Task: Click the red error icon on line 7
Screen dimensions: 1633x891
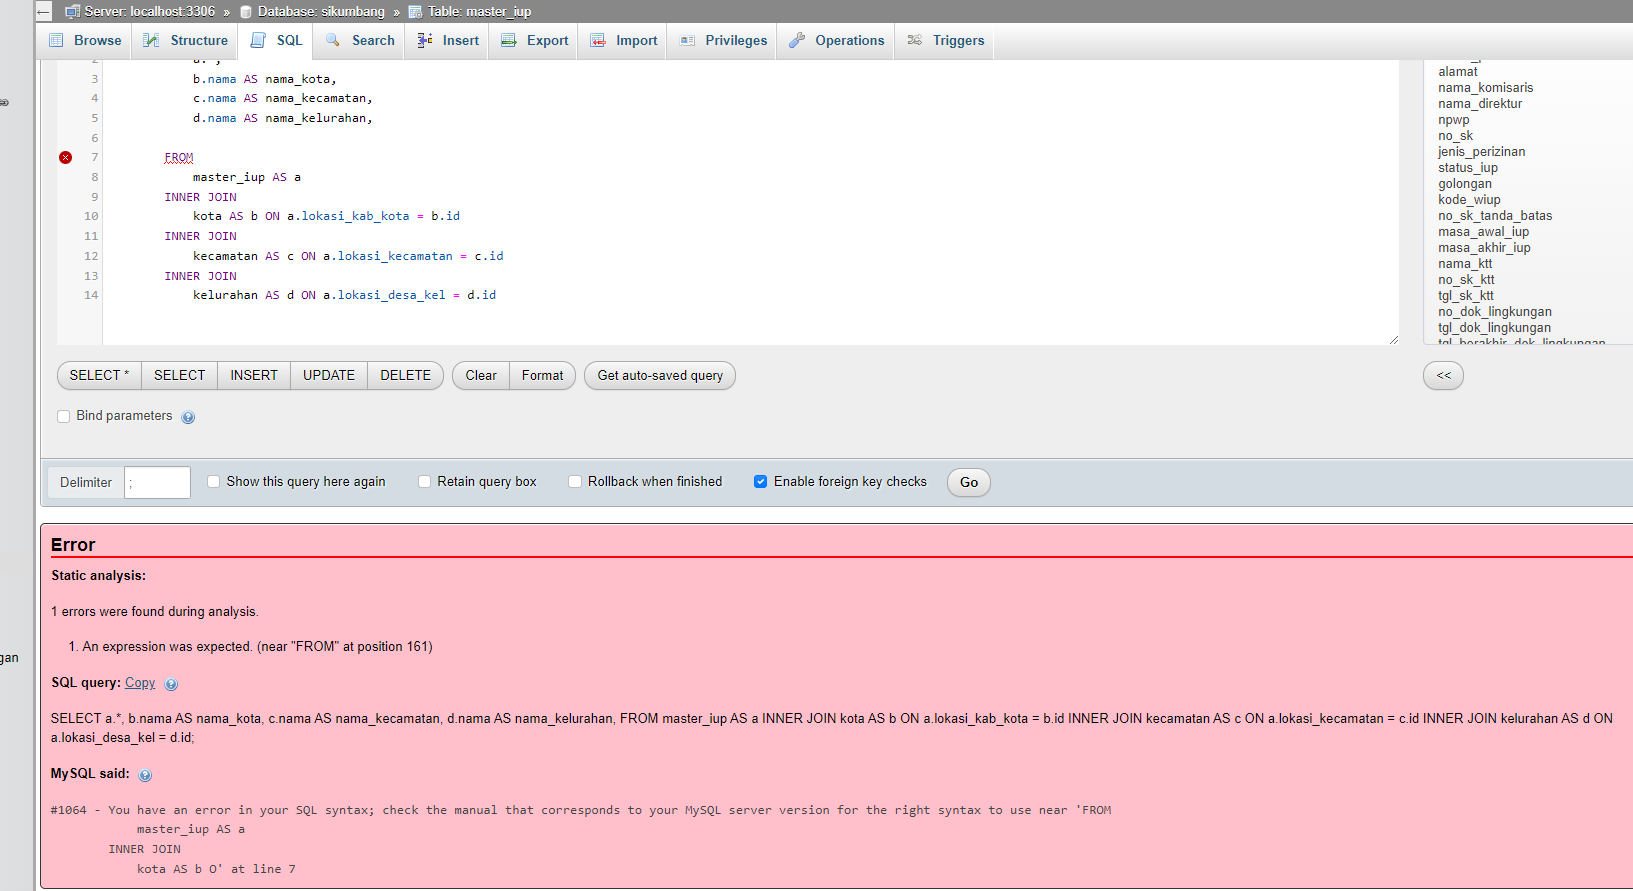Action: [65, 158]
